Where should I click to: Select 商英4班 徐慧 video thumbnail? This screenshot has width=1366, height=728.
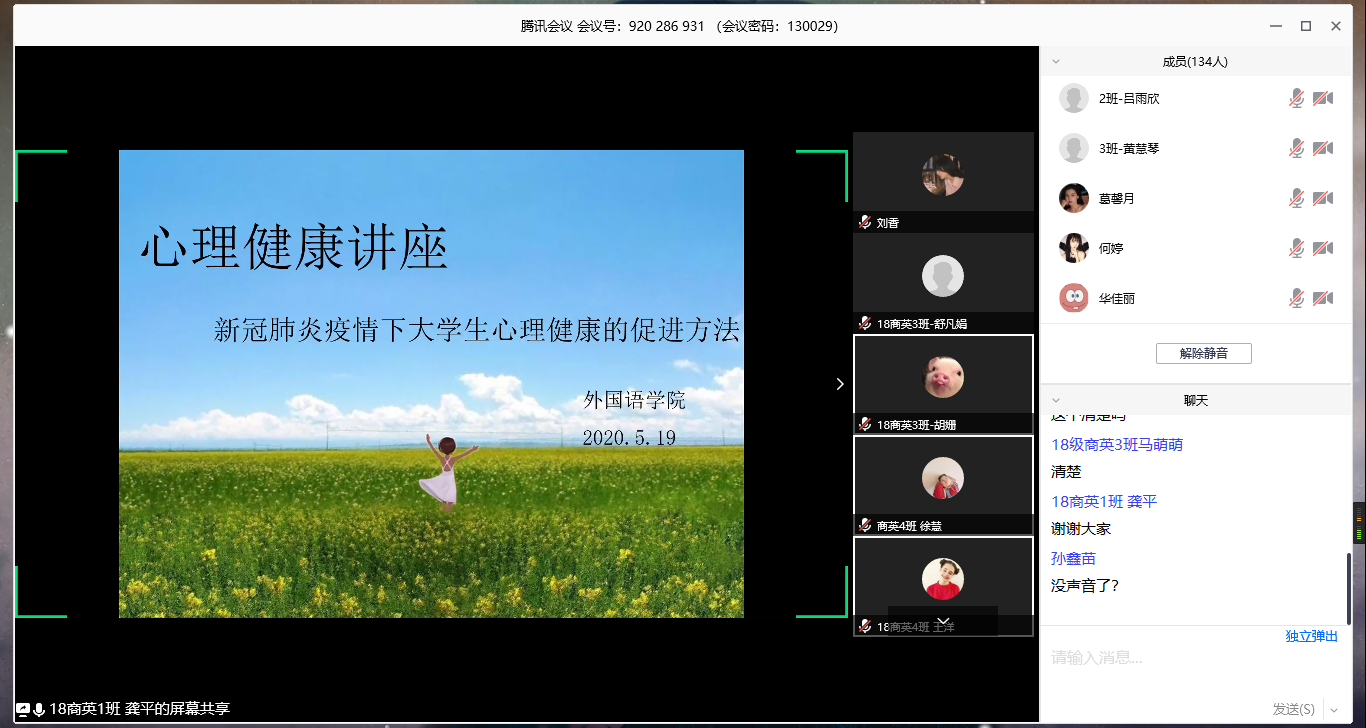(x=943, y=485)
